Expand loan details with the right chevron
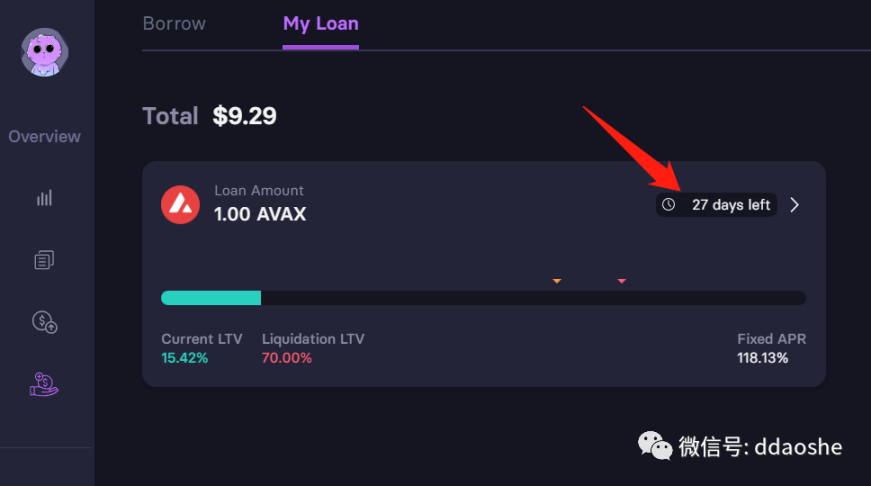The image size is (871, 486). [795, 205]
